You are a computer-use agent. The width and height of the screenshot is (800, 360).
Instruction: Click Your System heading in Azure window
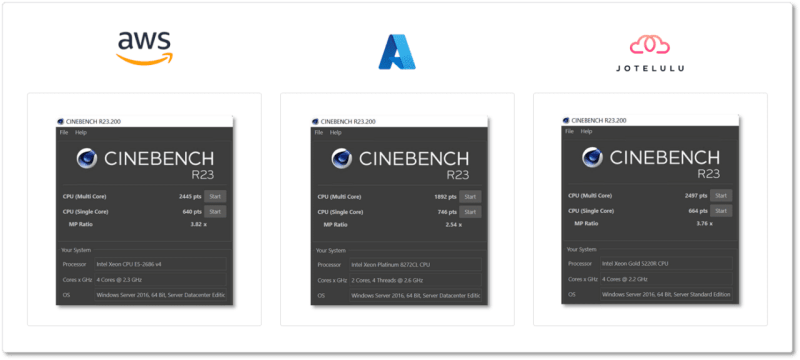331,250
